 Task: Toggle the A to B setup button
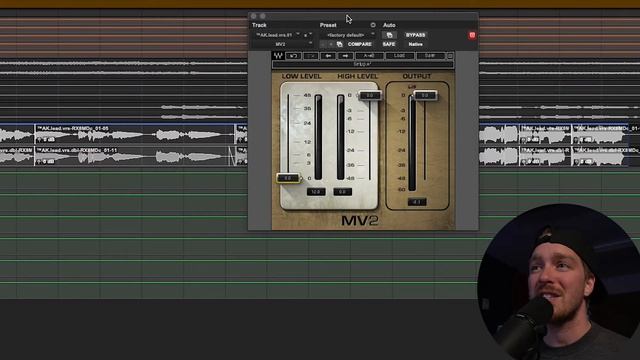coord(369,56)
